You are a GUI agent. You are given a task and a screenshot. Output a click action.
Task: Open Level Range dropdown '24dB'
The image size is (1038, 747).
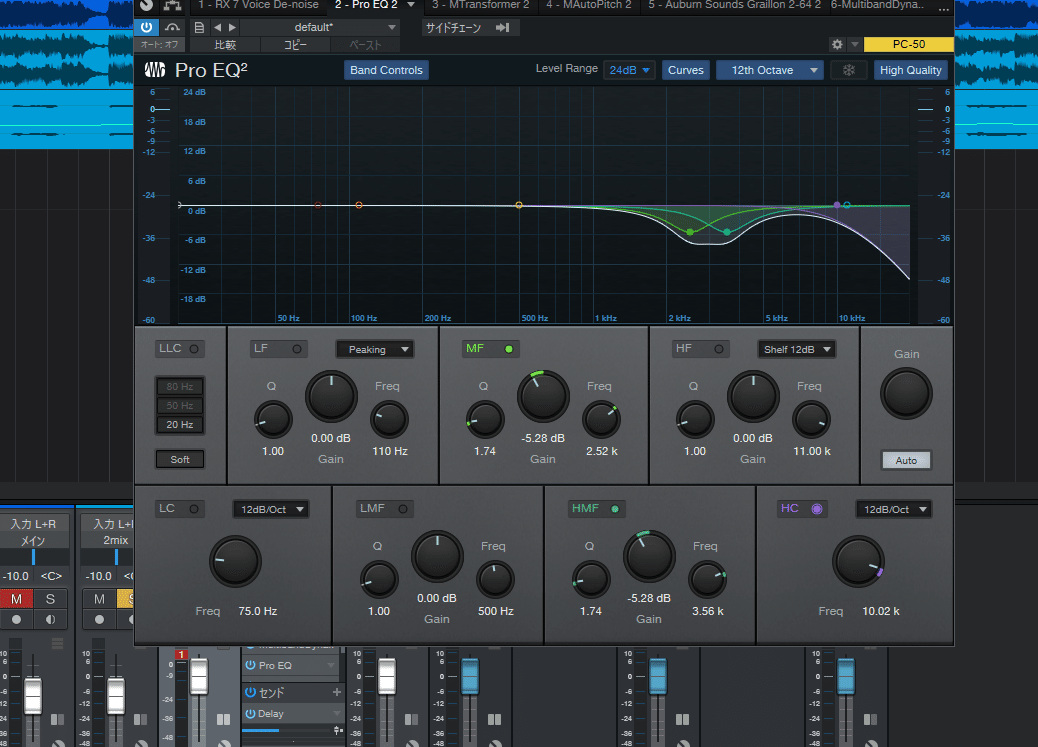630,70
